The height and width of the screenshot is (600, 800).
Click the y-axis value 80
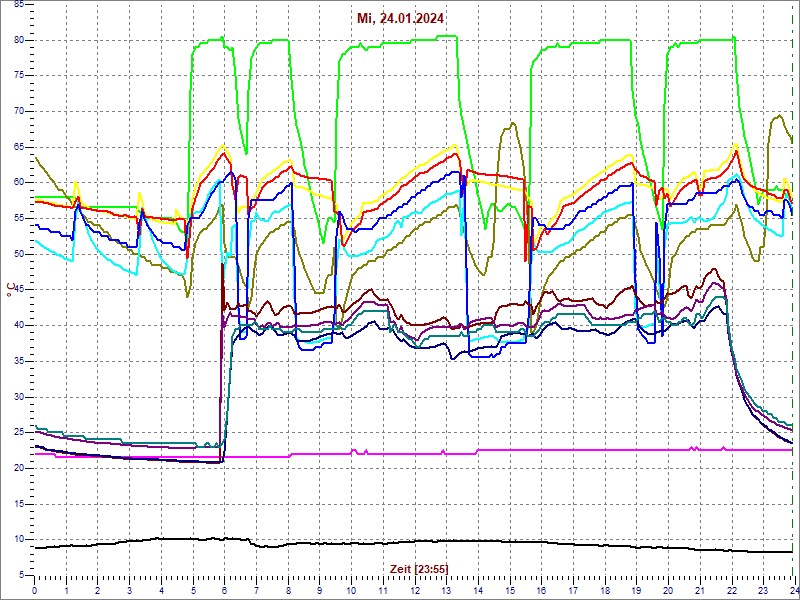coord(19,40)
